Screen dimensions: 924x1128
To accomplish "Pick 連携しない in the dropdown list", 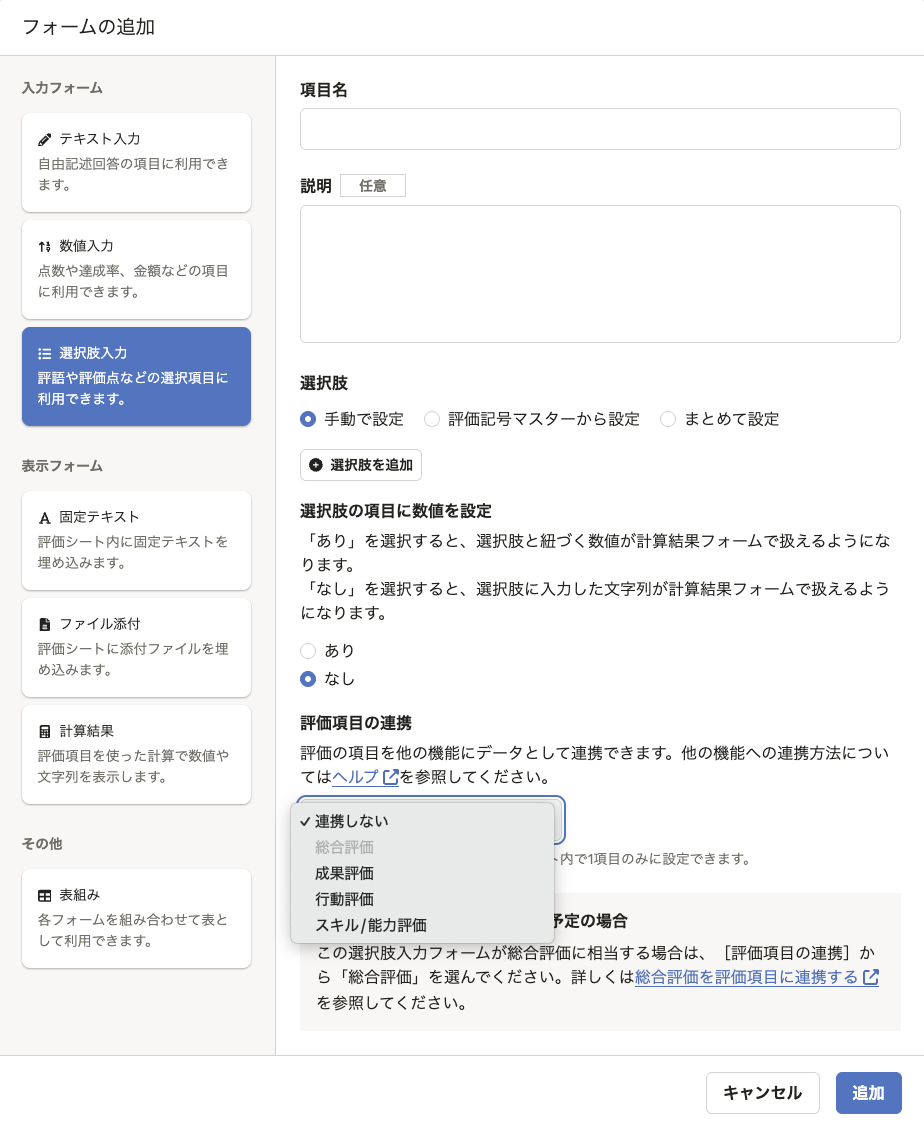I will 351,821.
